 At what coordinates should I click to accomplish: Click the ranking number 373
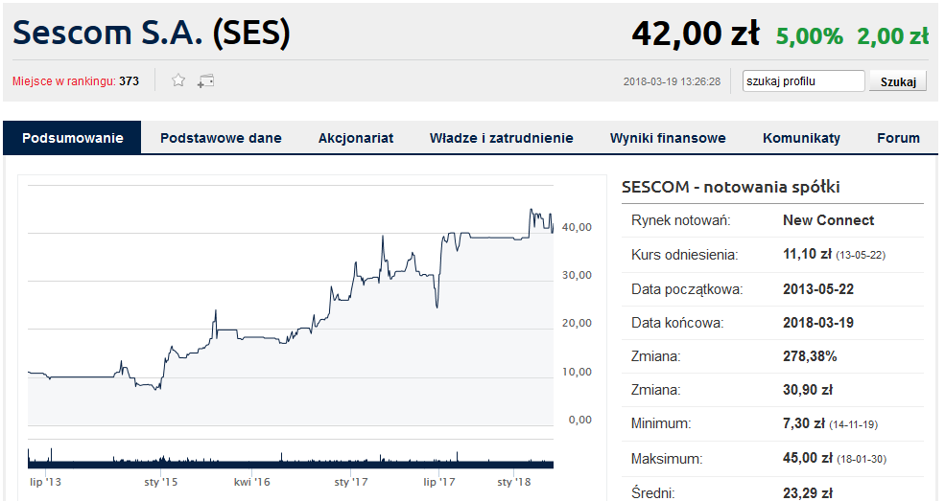129,81
